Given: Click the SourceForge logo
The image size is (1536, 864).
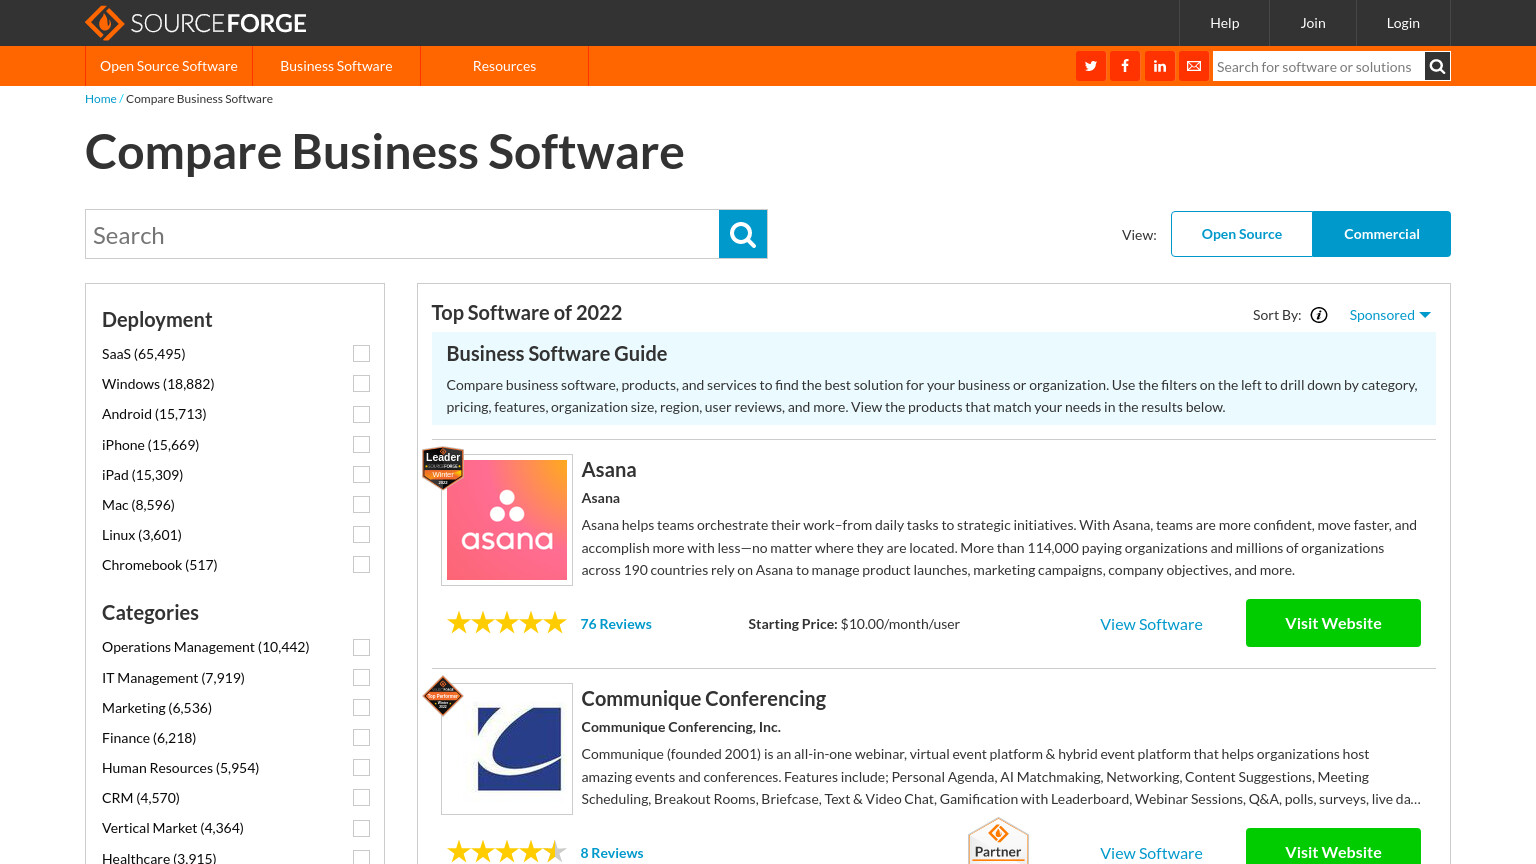Looking at the screenshot, I should point(196,23).
